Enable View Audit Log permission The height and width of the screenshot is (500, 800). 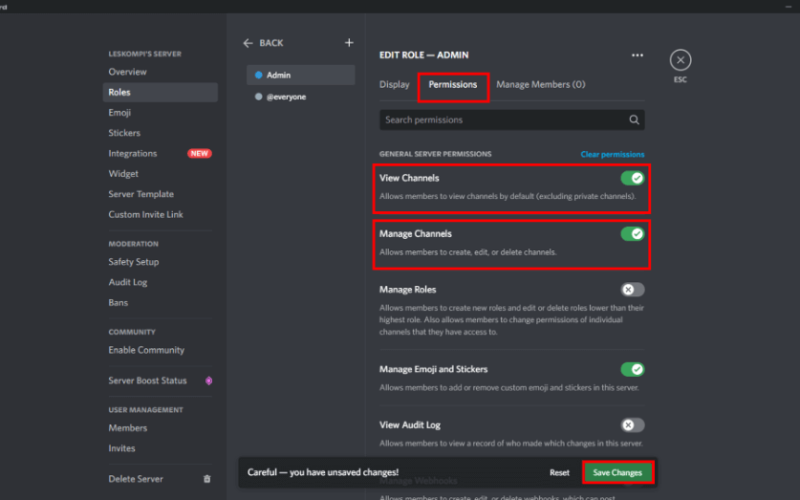[x=632, y=425]
